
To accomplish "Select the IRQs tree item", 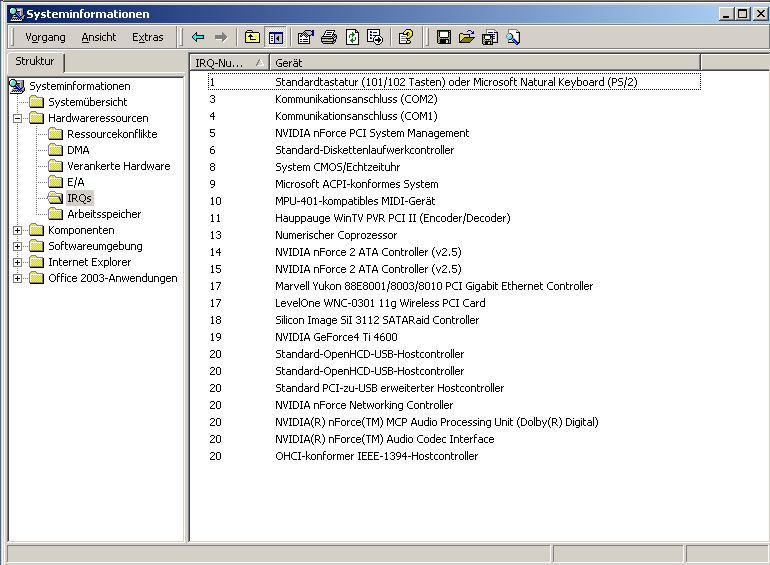I will click(79, 198).
